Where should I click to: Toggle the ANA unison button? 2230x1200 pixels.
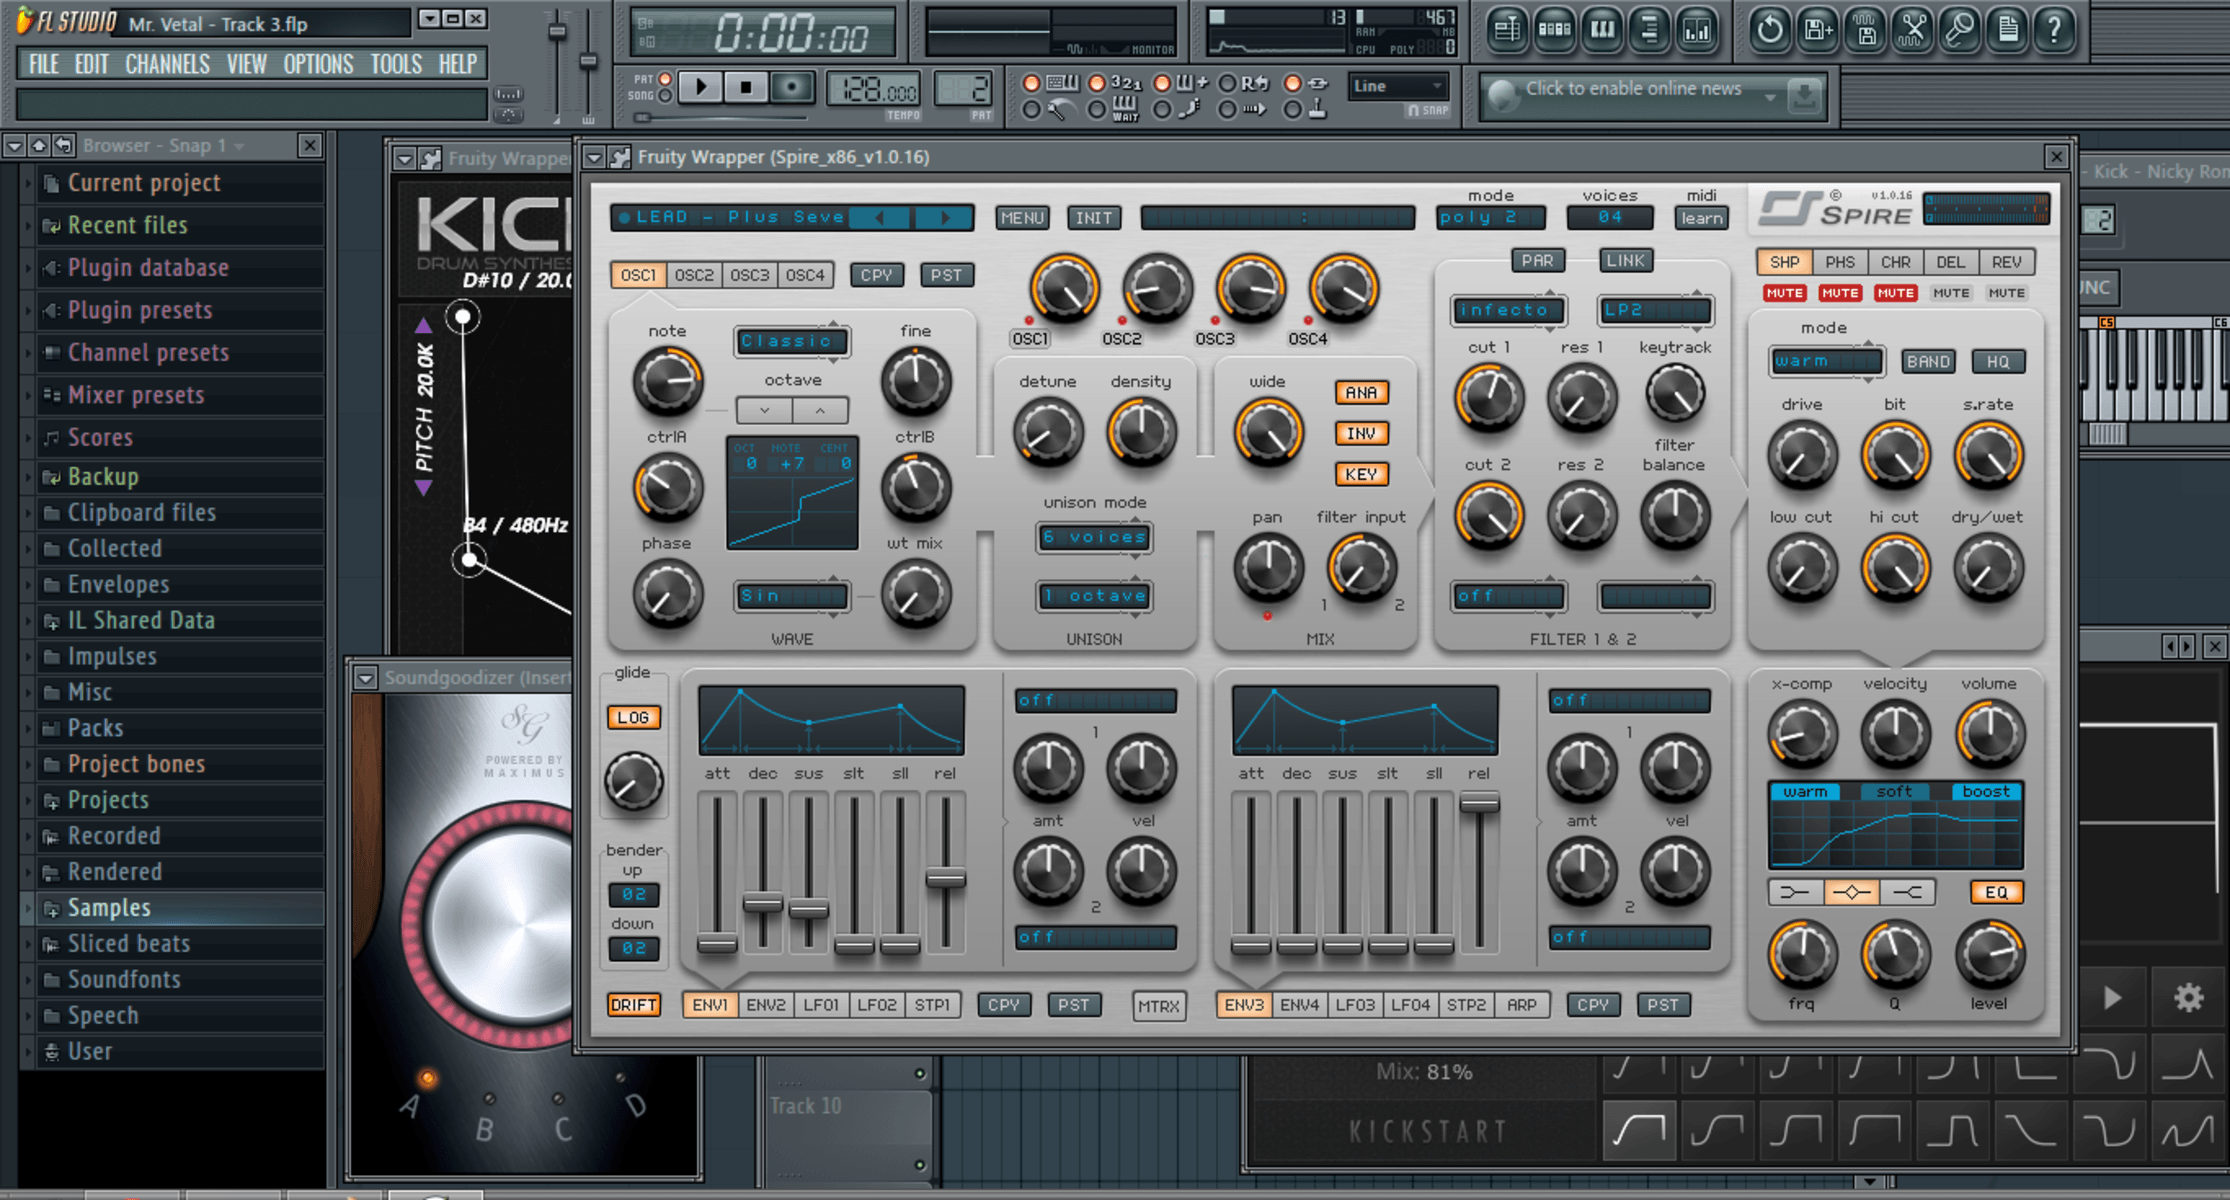click(1361, 393)
